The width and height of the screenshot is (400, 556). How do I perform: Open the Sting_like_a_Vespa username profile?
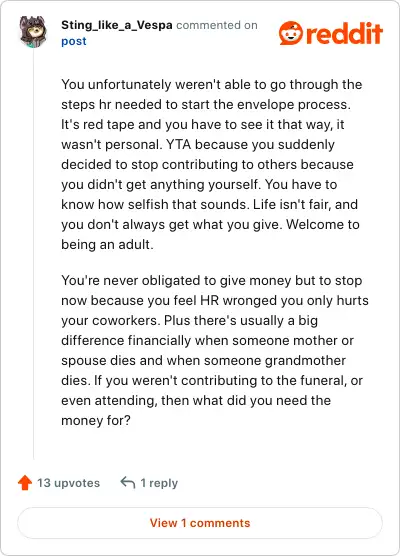[117, 25]
